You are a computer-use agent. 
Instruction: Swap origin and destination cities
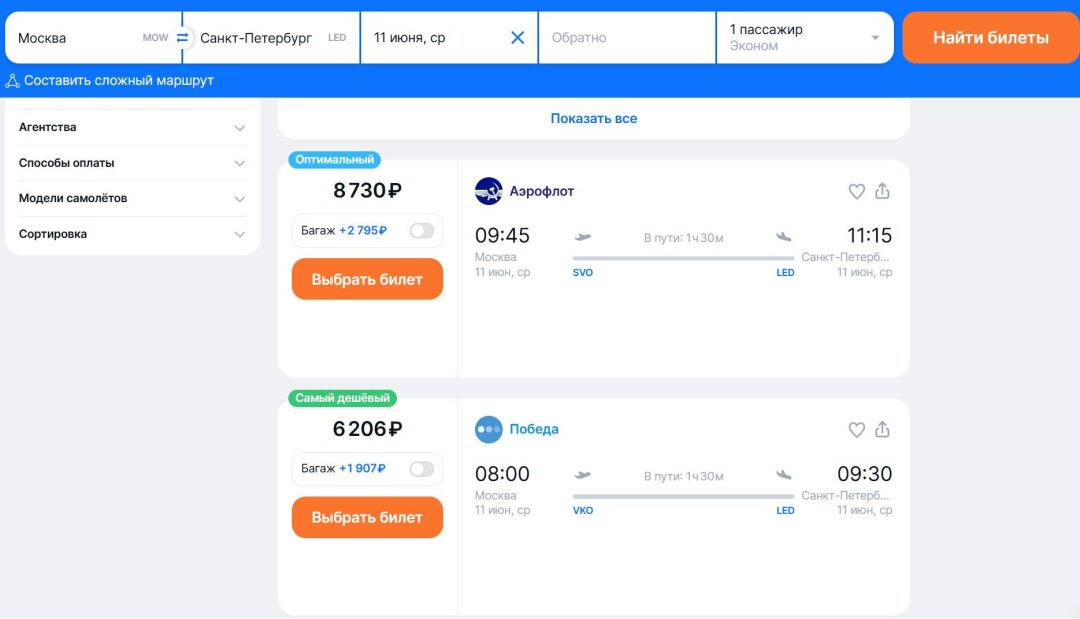[182, 38]
